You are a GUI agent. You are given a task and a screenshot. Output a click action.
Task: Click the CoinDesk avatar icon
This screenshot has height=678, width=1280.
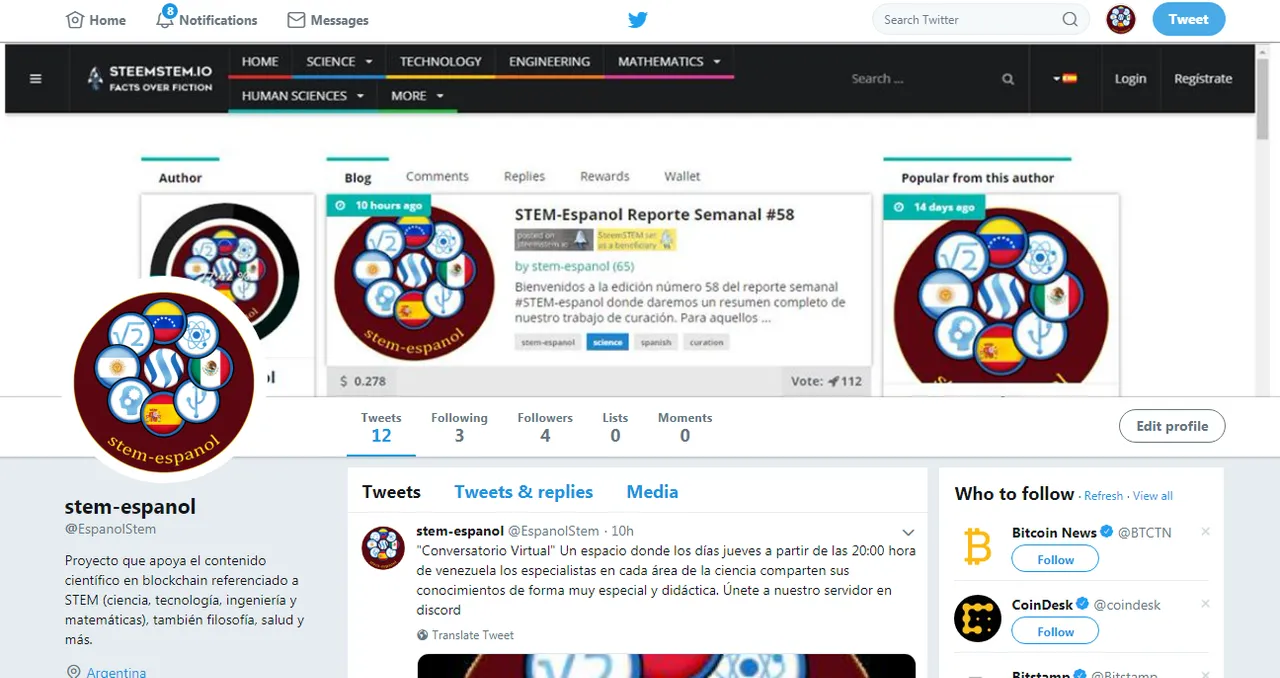point(978,618)
